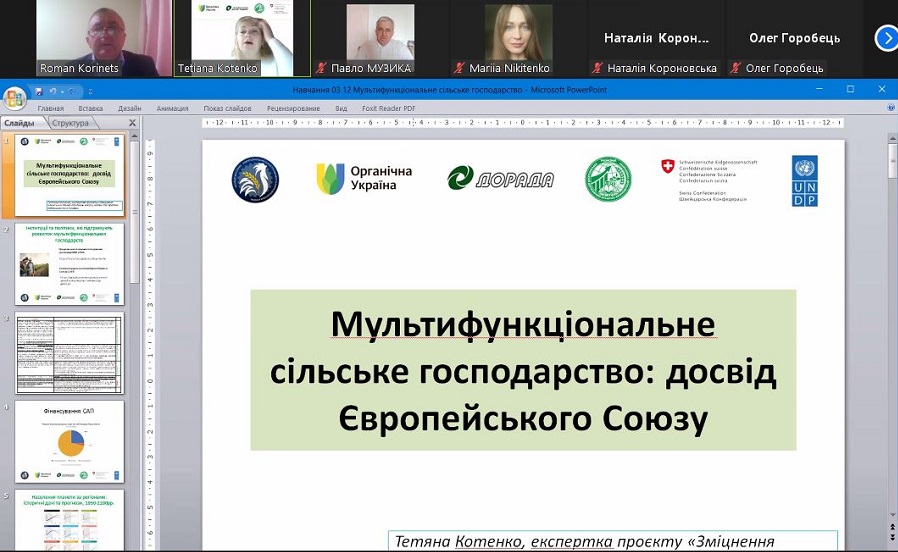Open the undo history dropdown arrow

(x=61, y=92)
